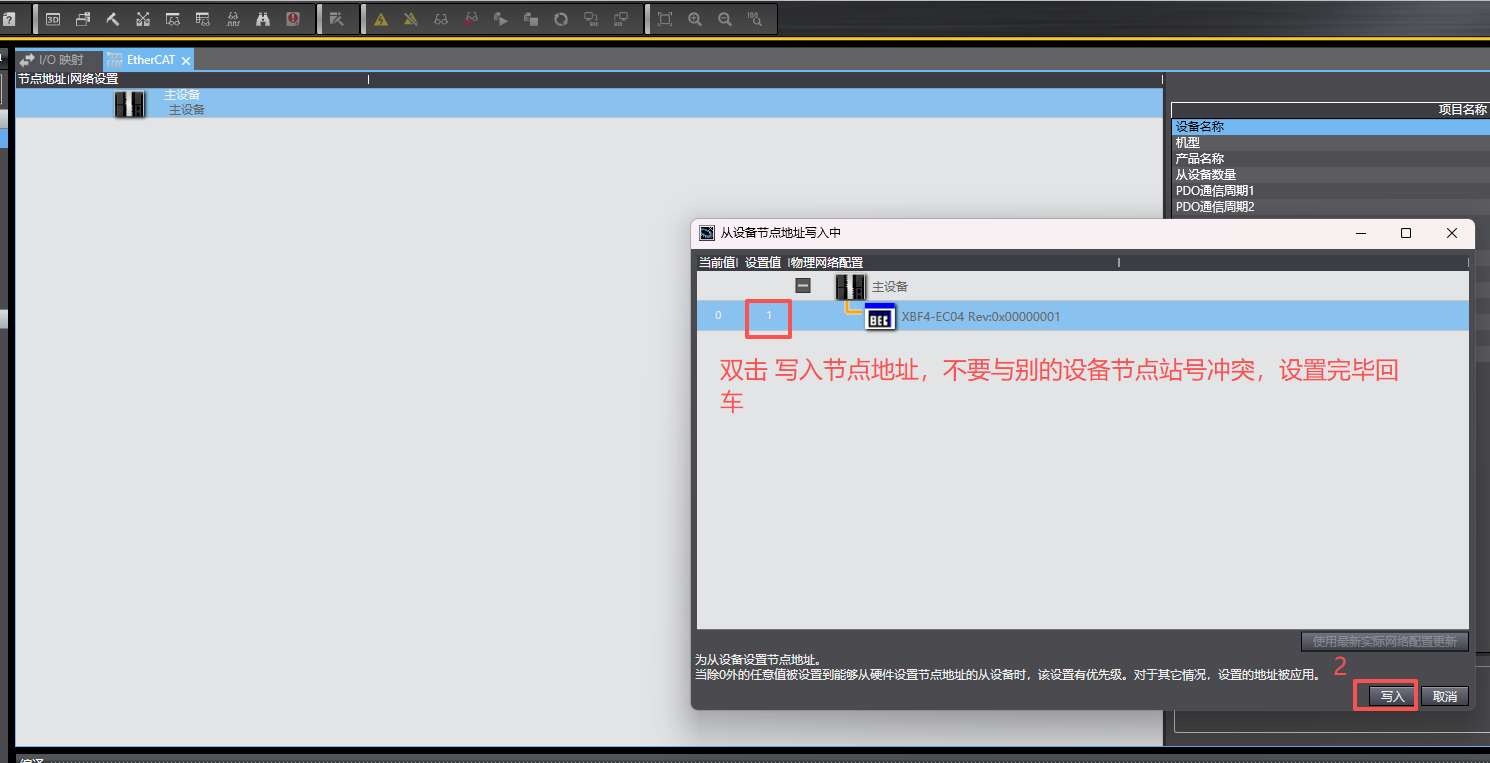This screenshot has height=763, width=1490.
Task: Select the 主设备 node in network view
Action: 130,103
